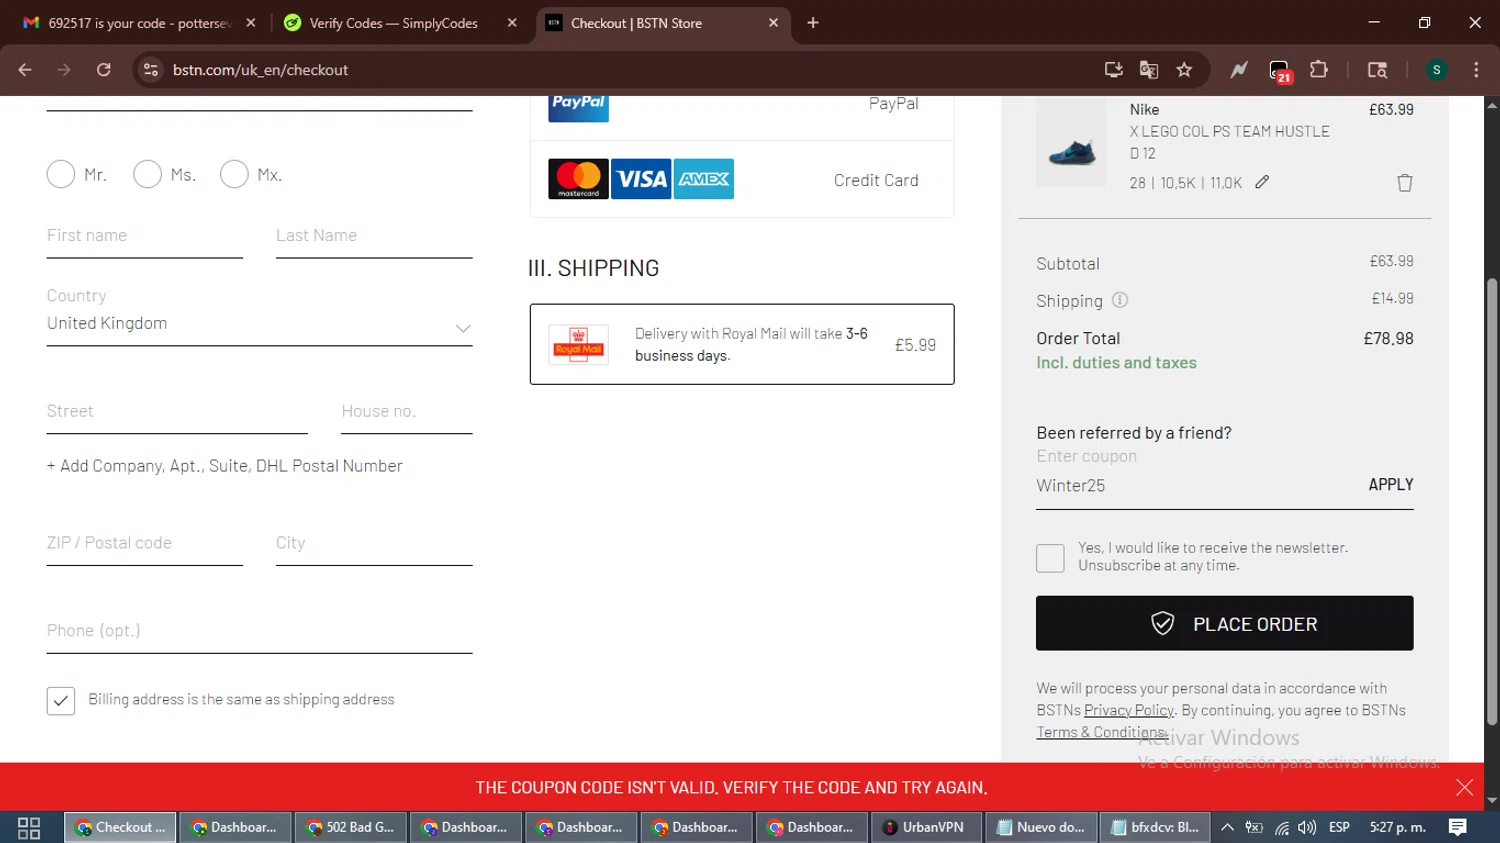Open extension with 21 badge

(x=1280, y=71)
